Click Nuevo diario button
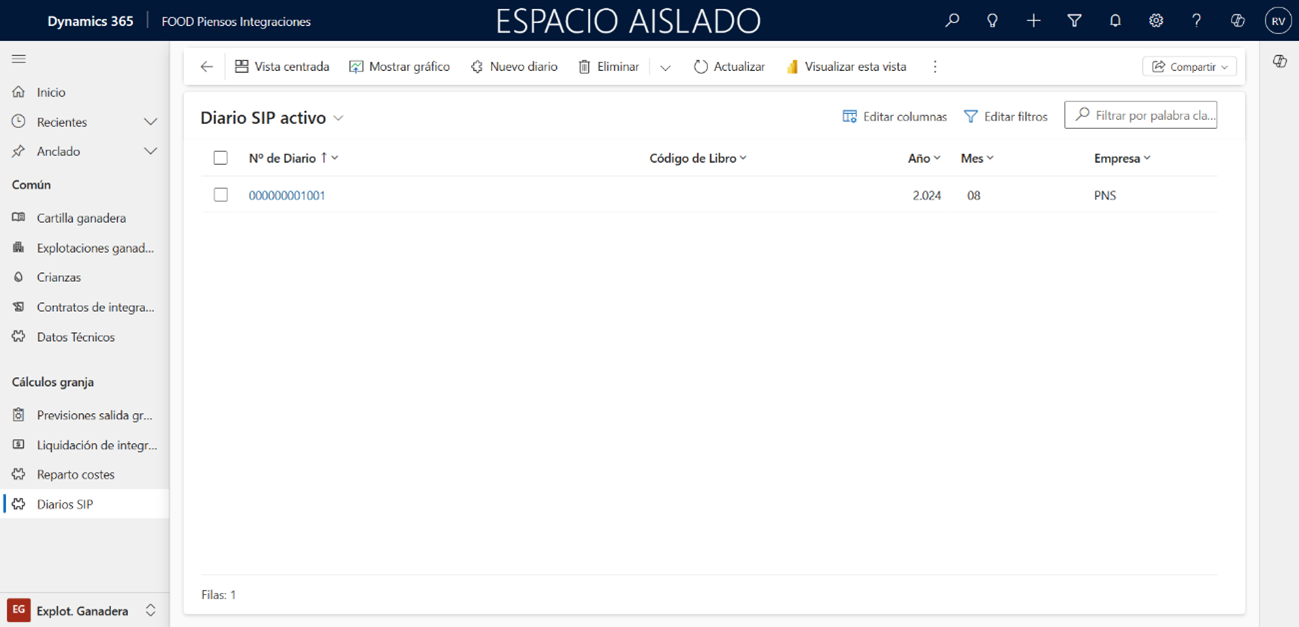 click(x=514, y=67)
